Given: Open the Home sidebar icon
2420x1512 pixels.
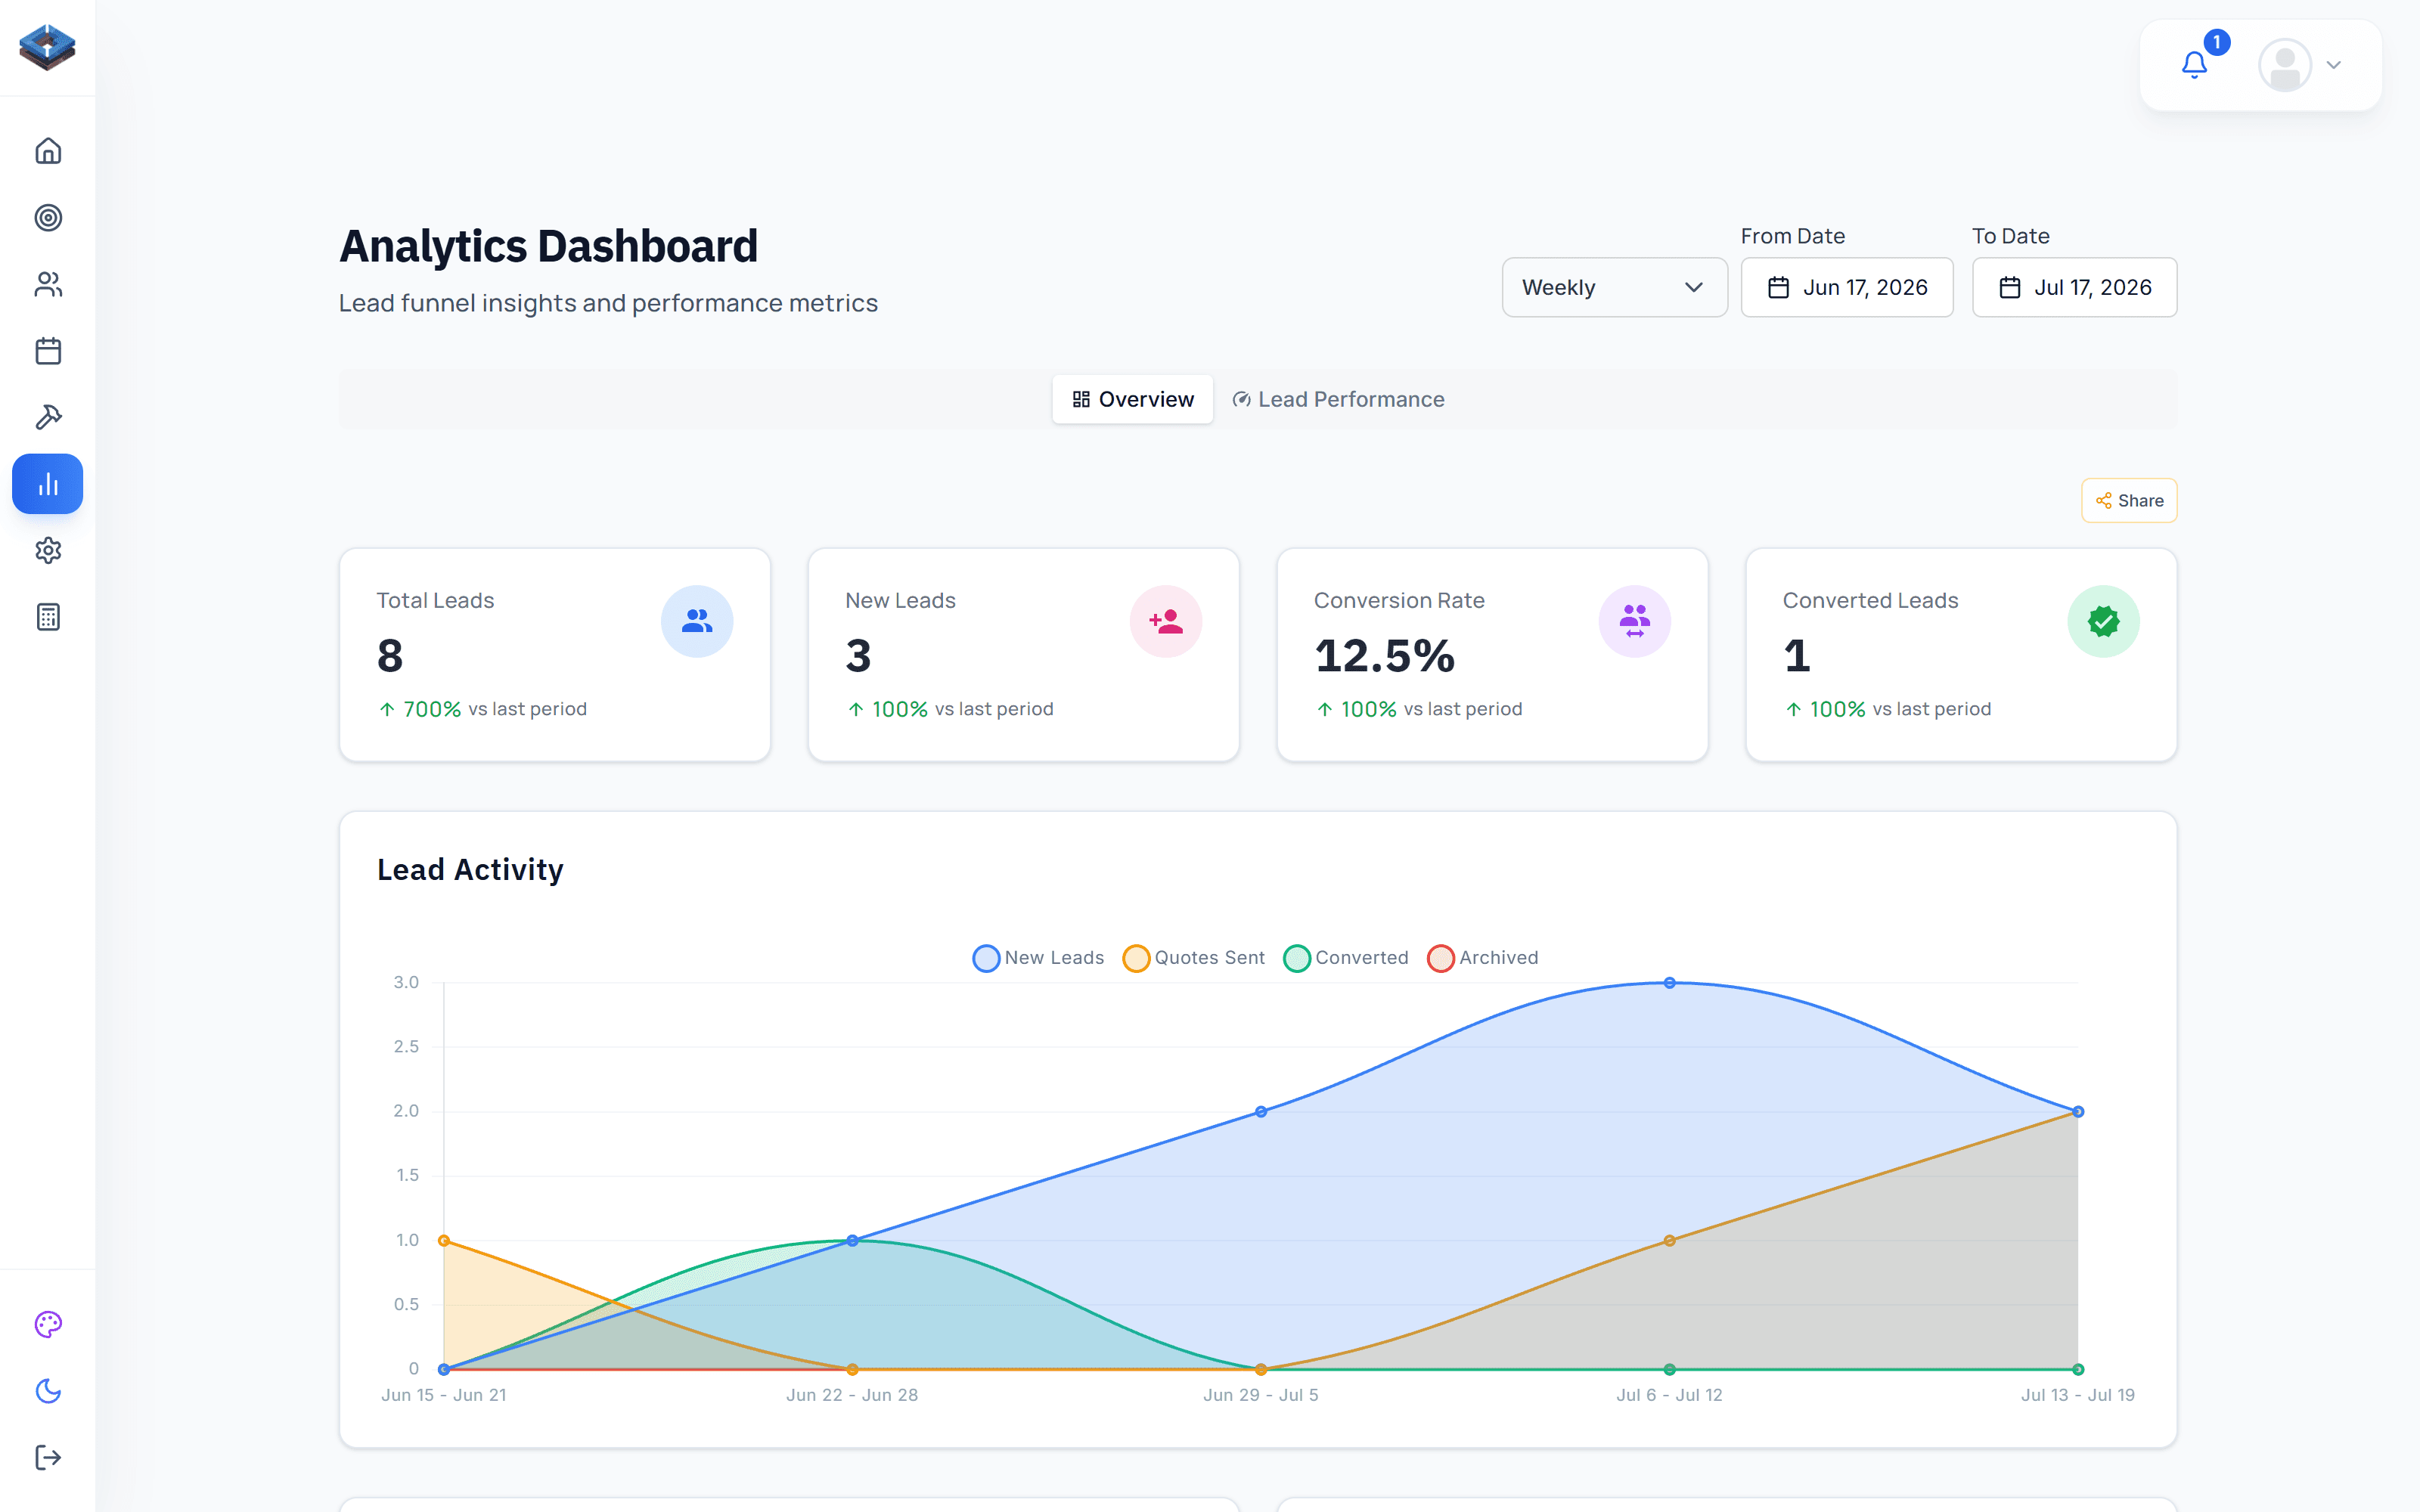Looking at the screenshot, I should click(48, 151).
